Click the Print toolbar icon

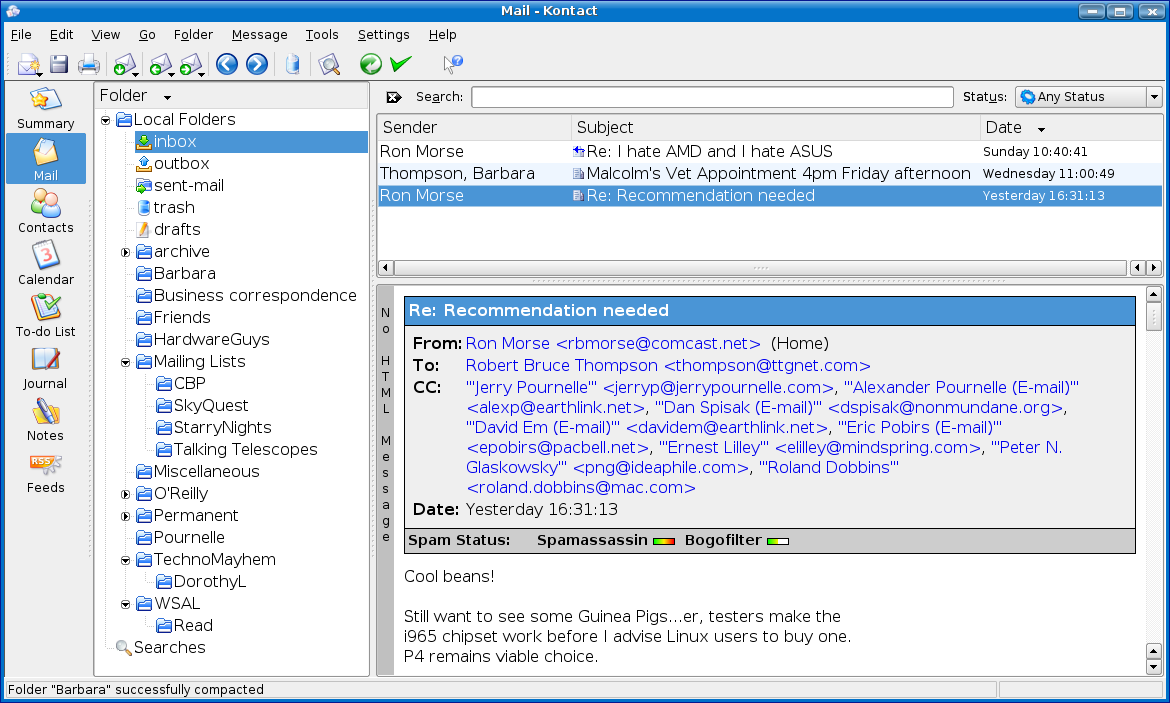89,65
